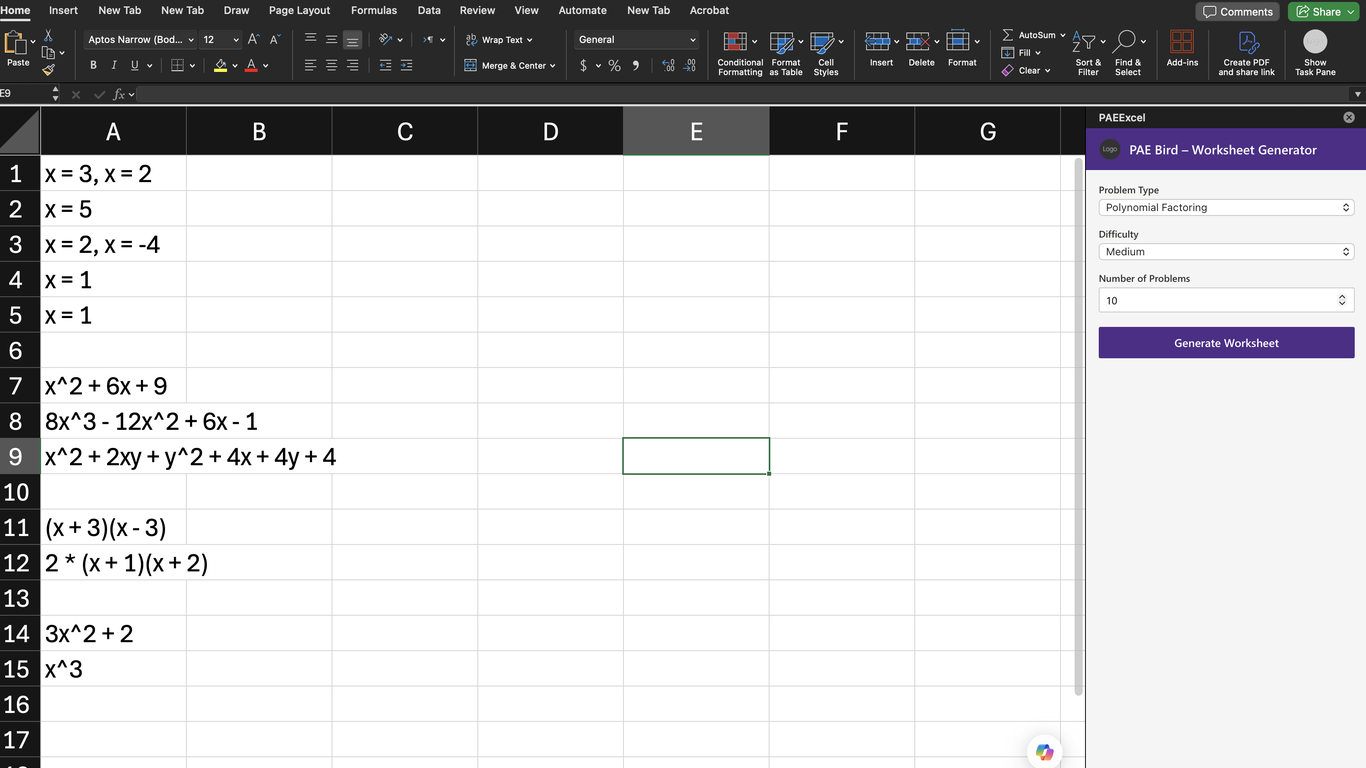Click the middle vertical align icon

(331, 39)
